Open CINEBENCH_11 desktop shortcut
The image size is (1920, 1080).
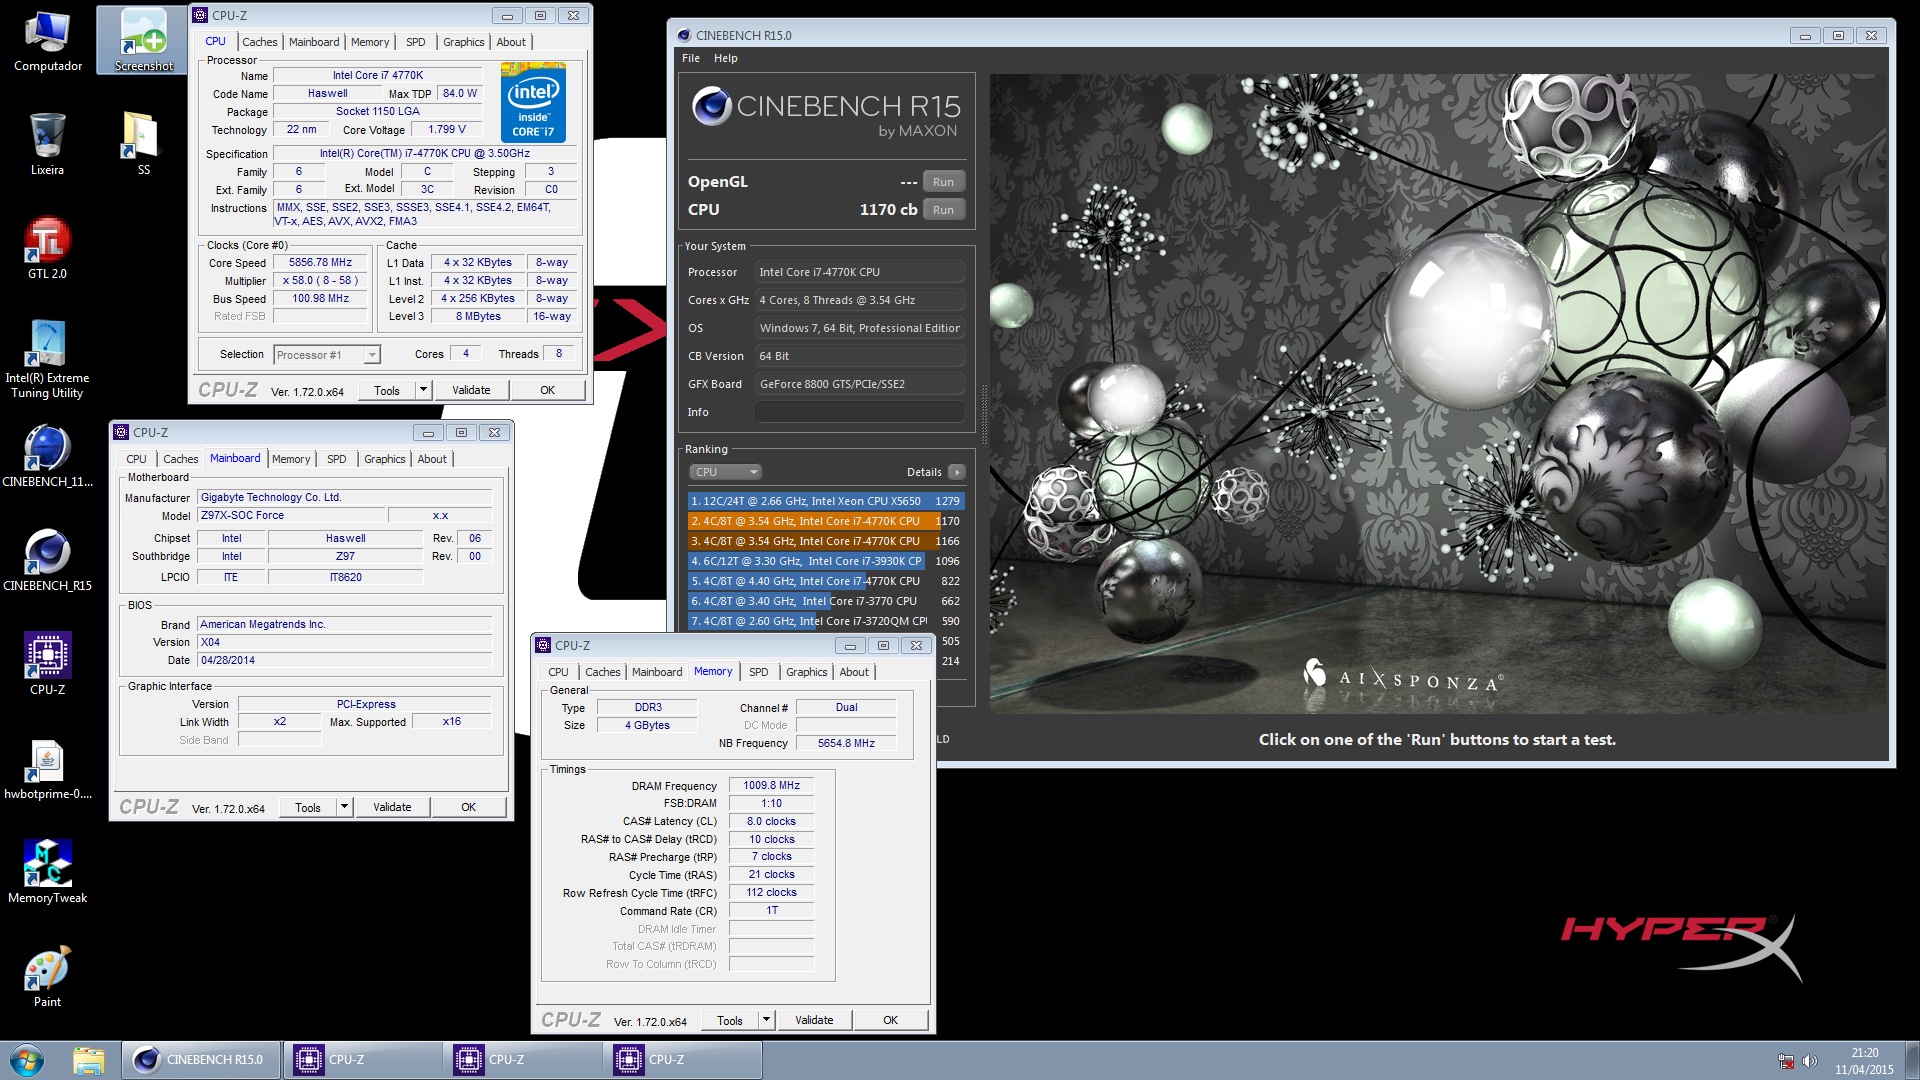point(47,457)
